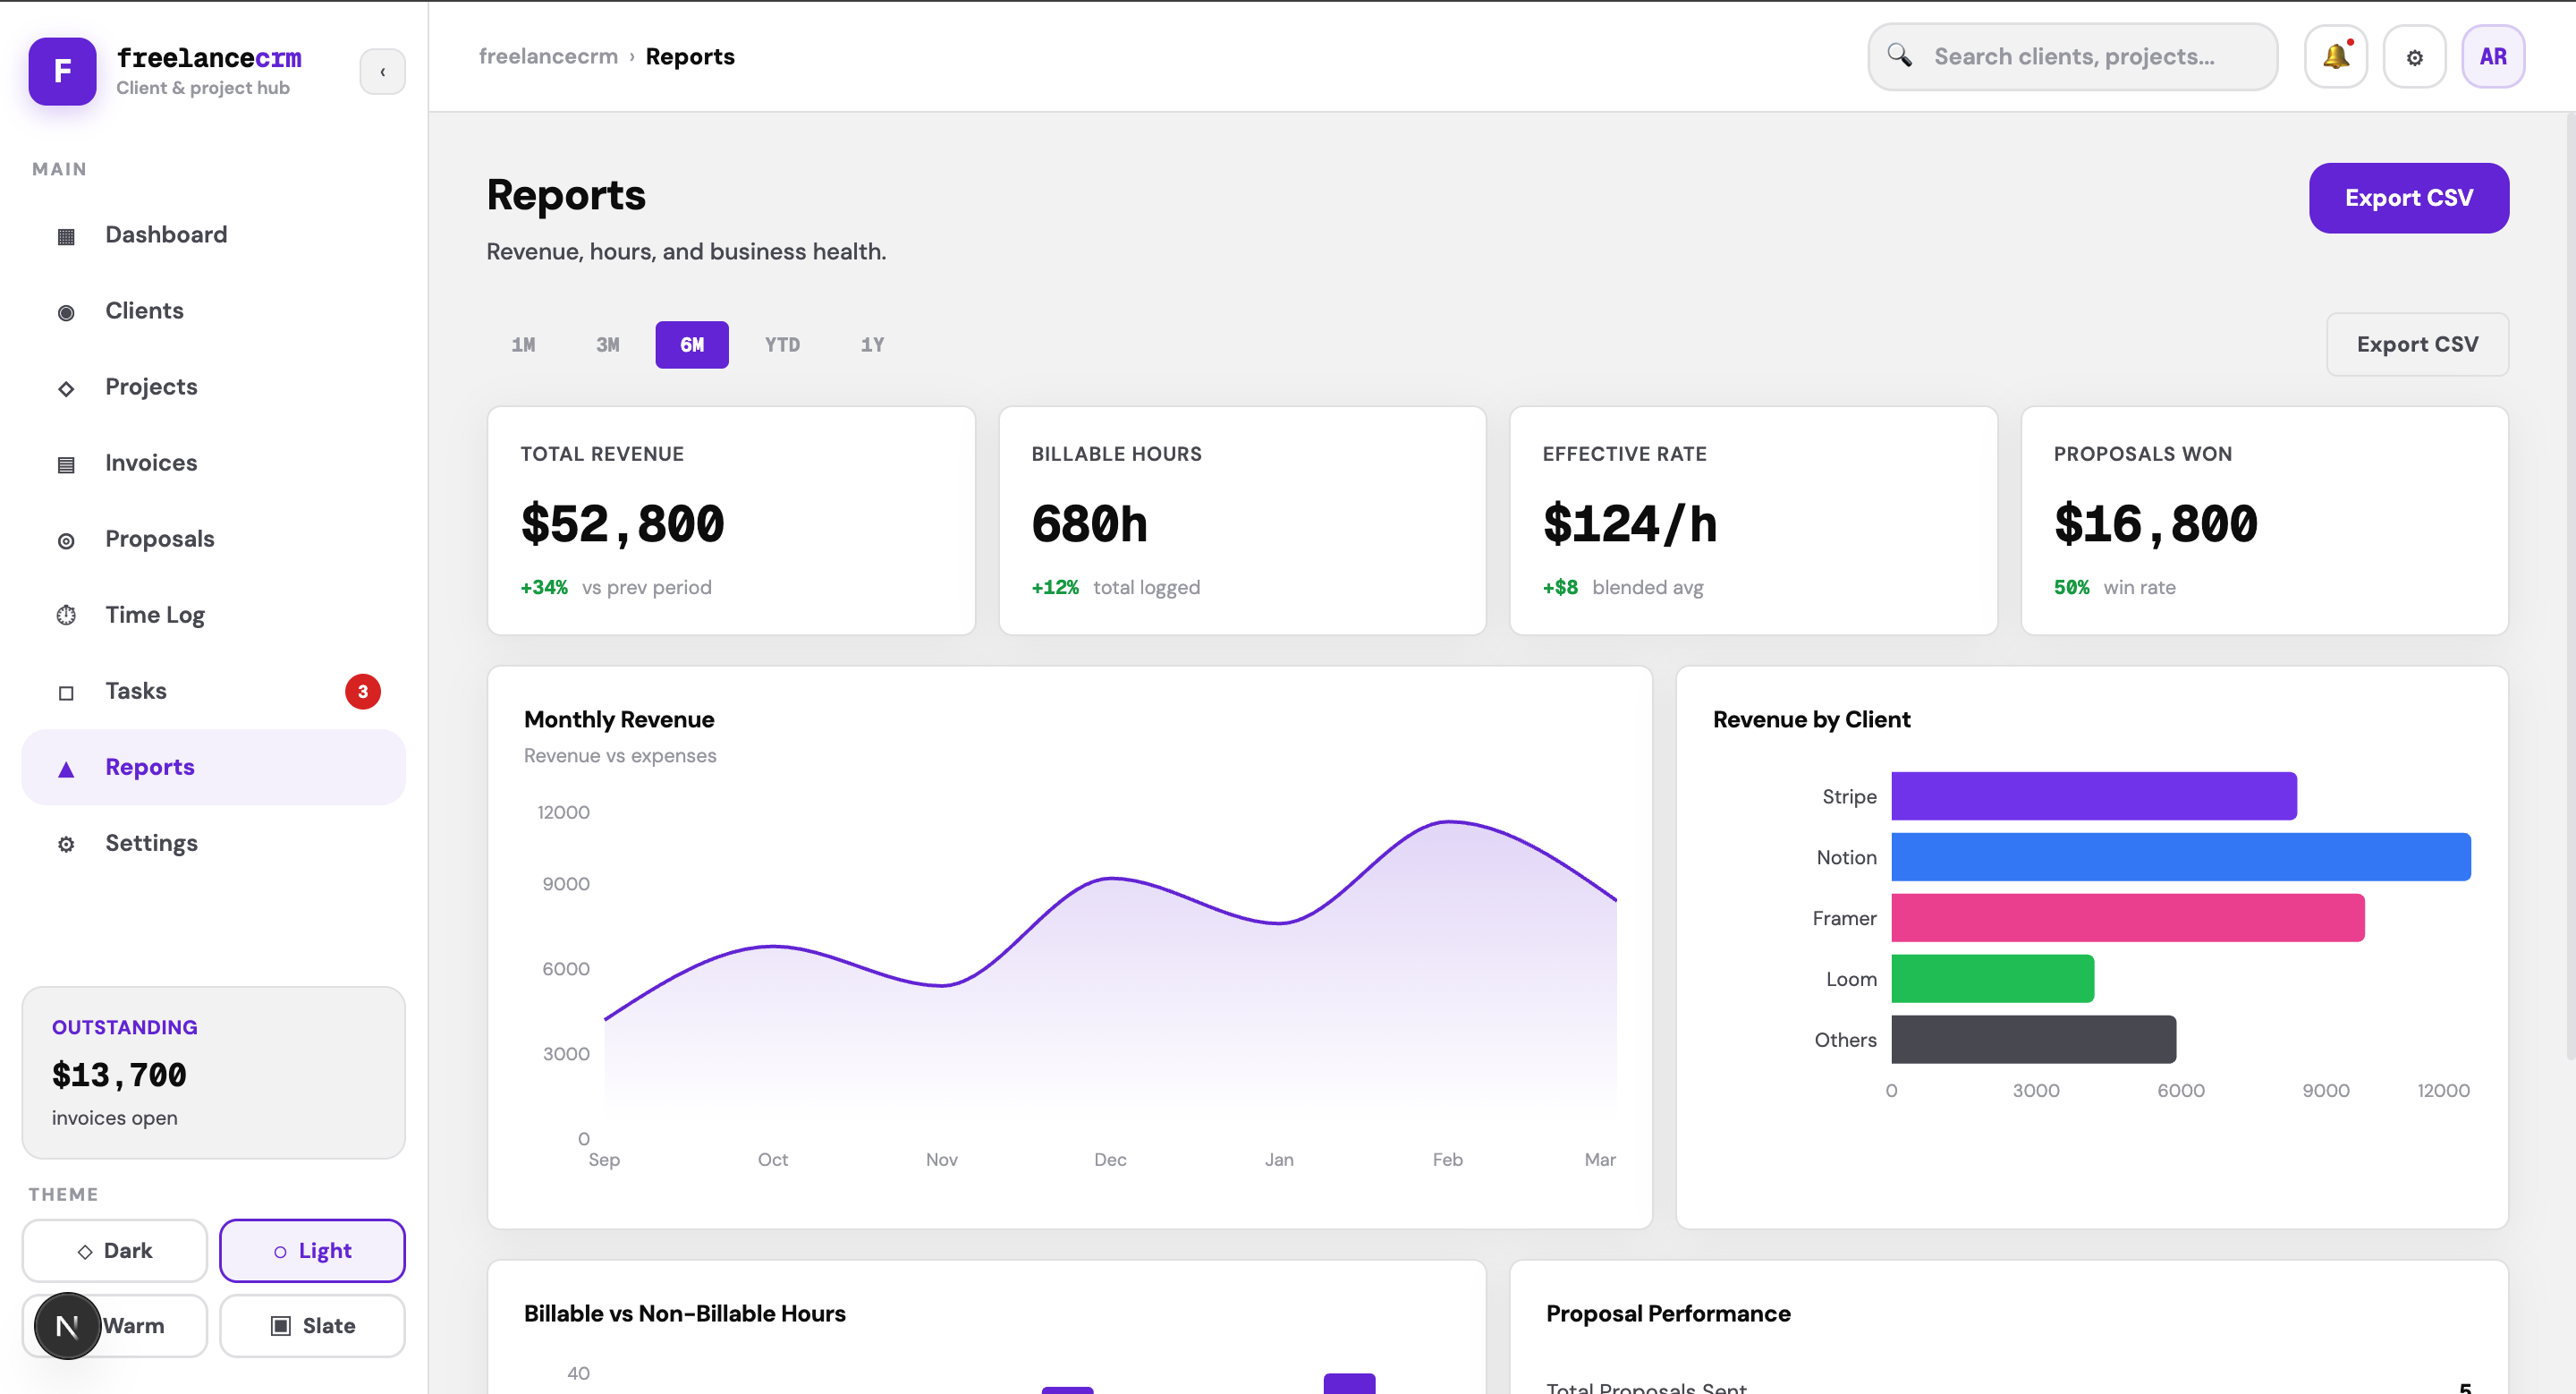
Task: Enable the Slate theme
Action: pos(312,1325)
